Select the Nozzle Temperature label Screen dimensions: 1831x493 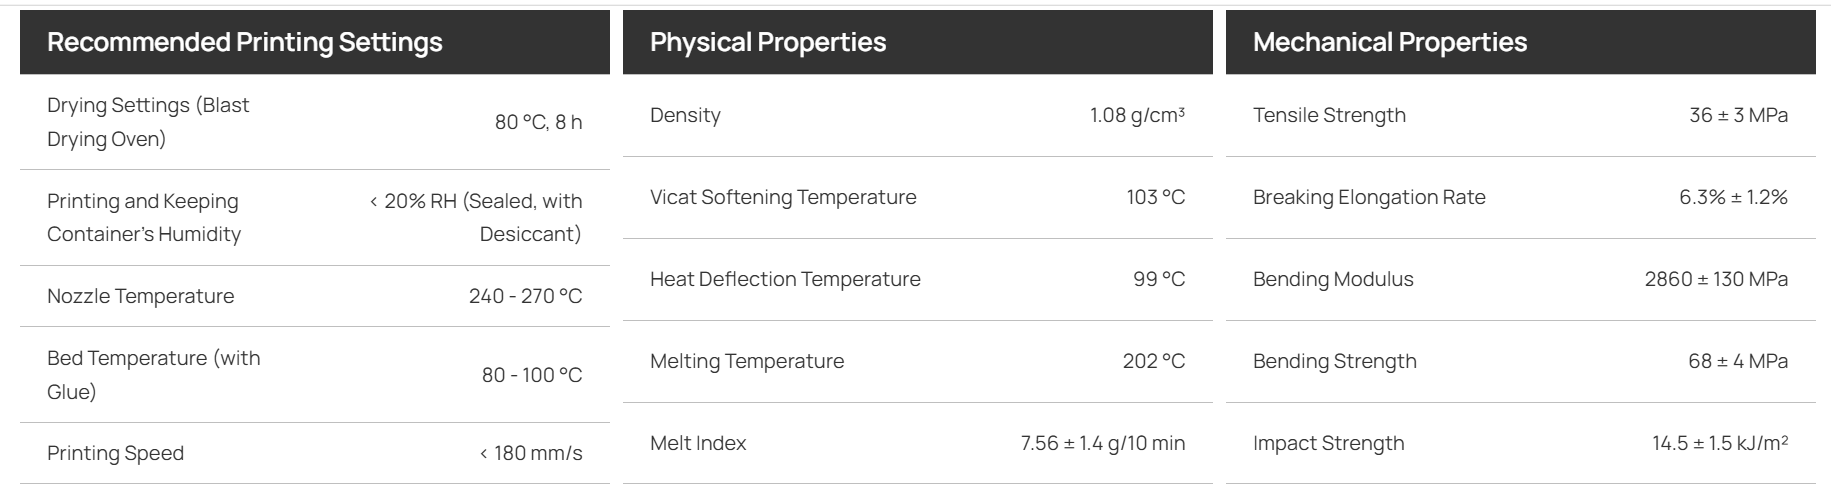[140, 296]
